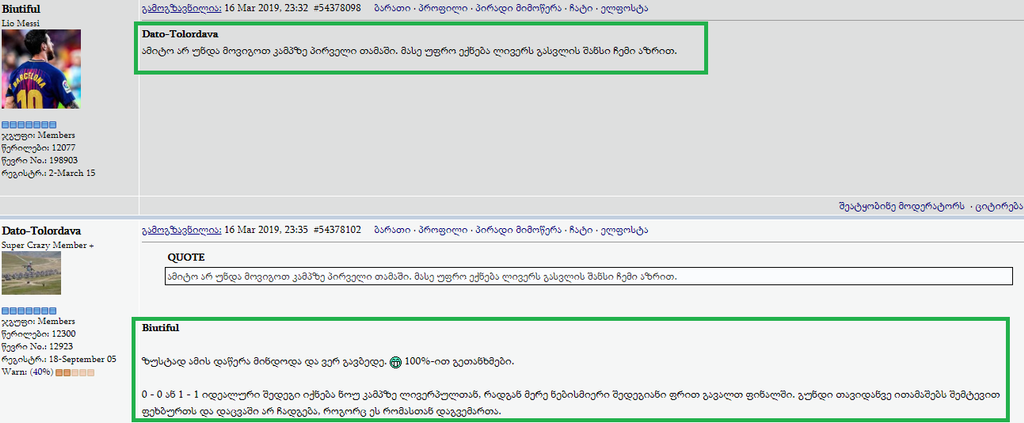This screenshot has width=1024, height=423.
Task: Click the orange warn level bar
Action: coord(75,373)
